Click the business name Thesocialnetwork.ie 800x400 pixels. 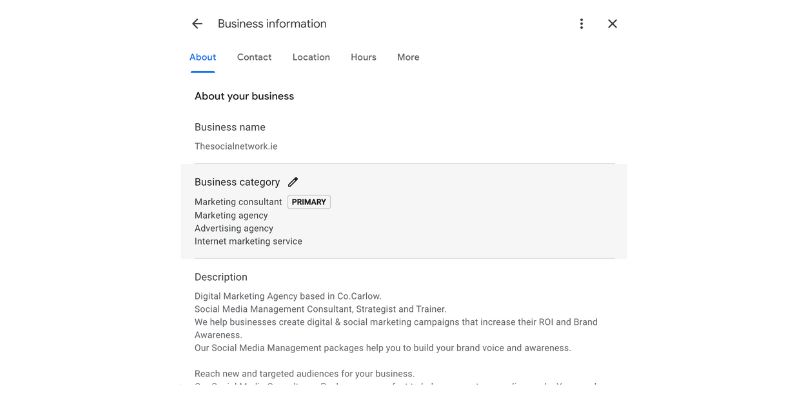point(236,146)
